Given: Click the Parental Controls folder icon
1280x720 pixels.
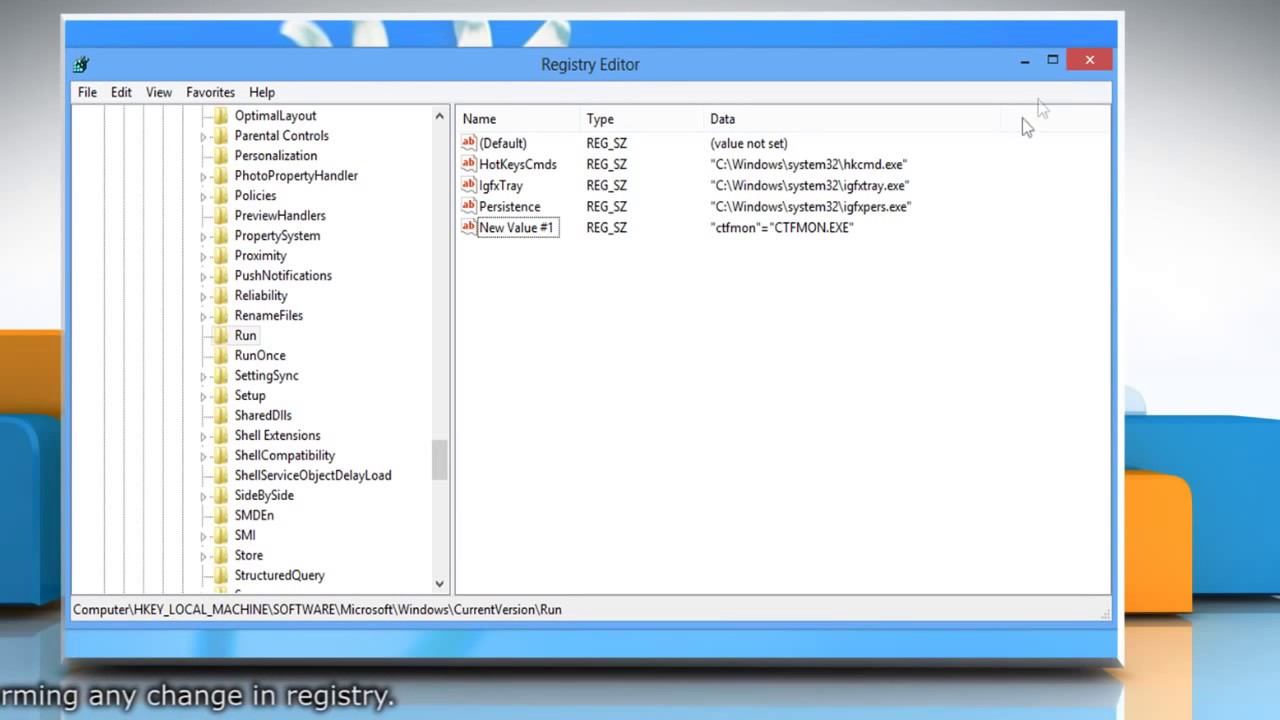Looking at the screenshot, I should (221, 136).
